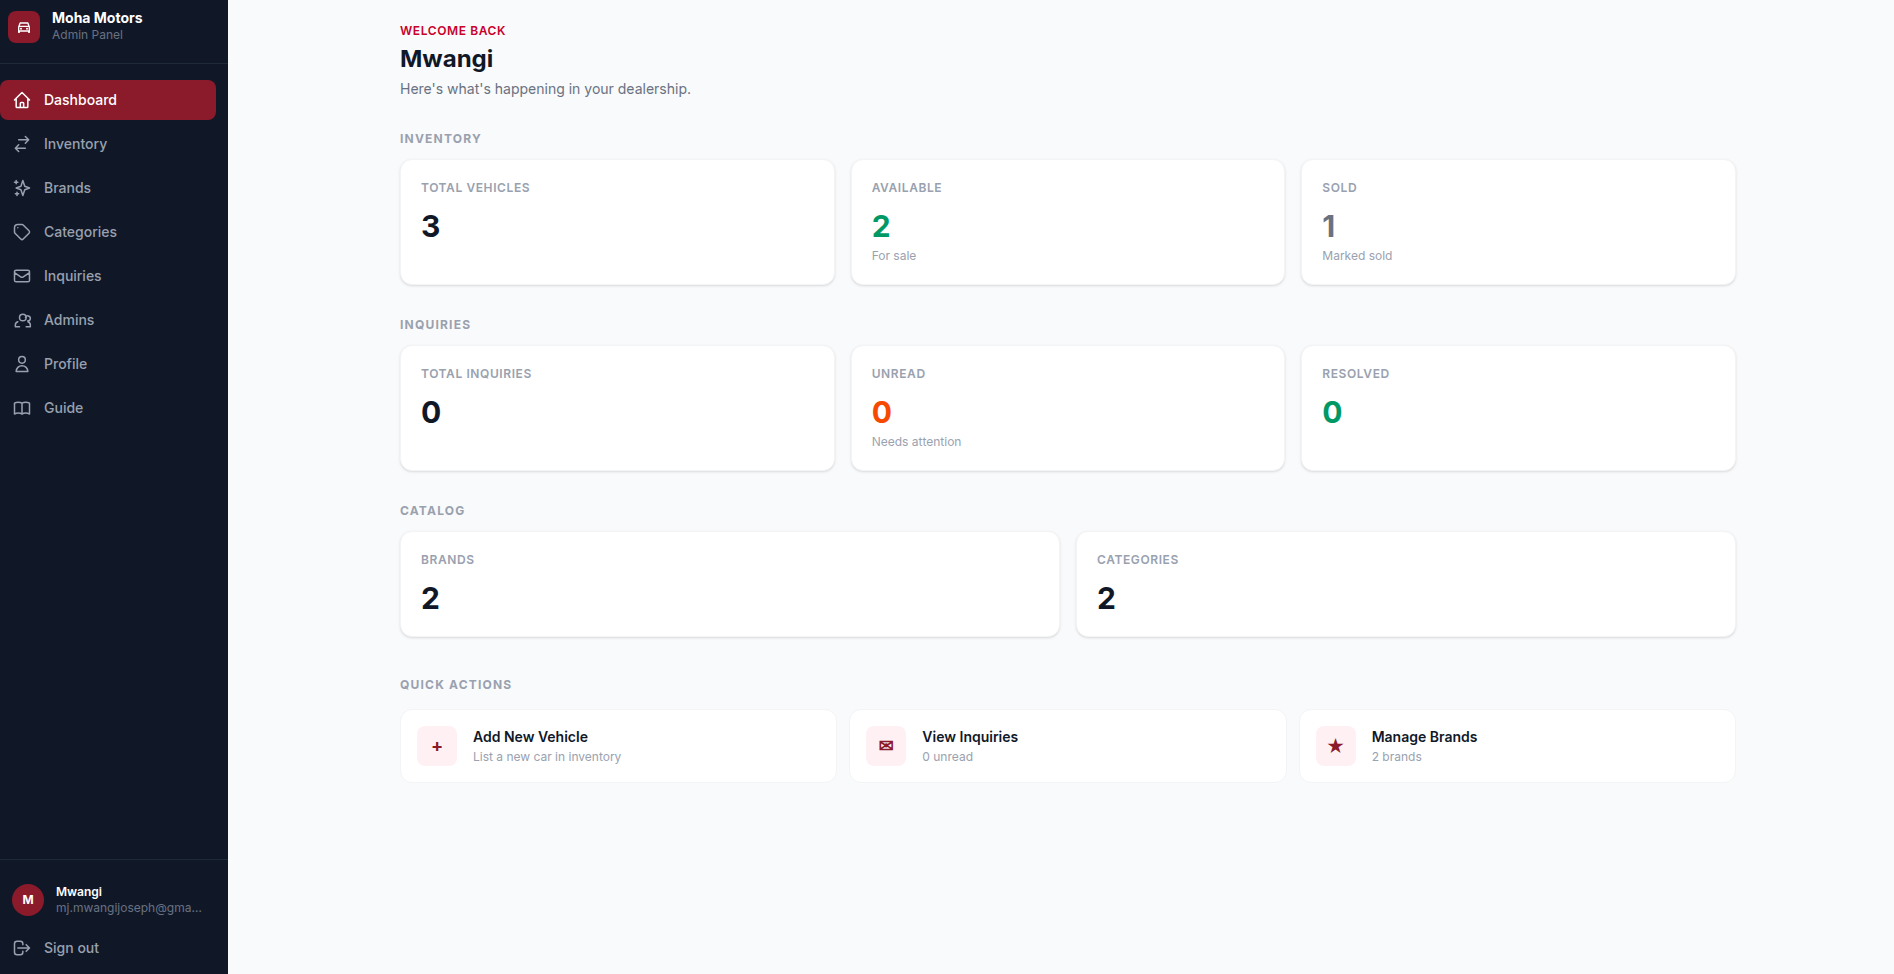Screen dimensions: 1894x974
Task: Click the Sign out arrow icon
Action: pos(22,948)
